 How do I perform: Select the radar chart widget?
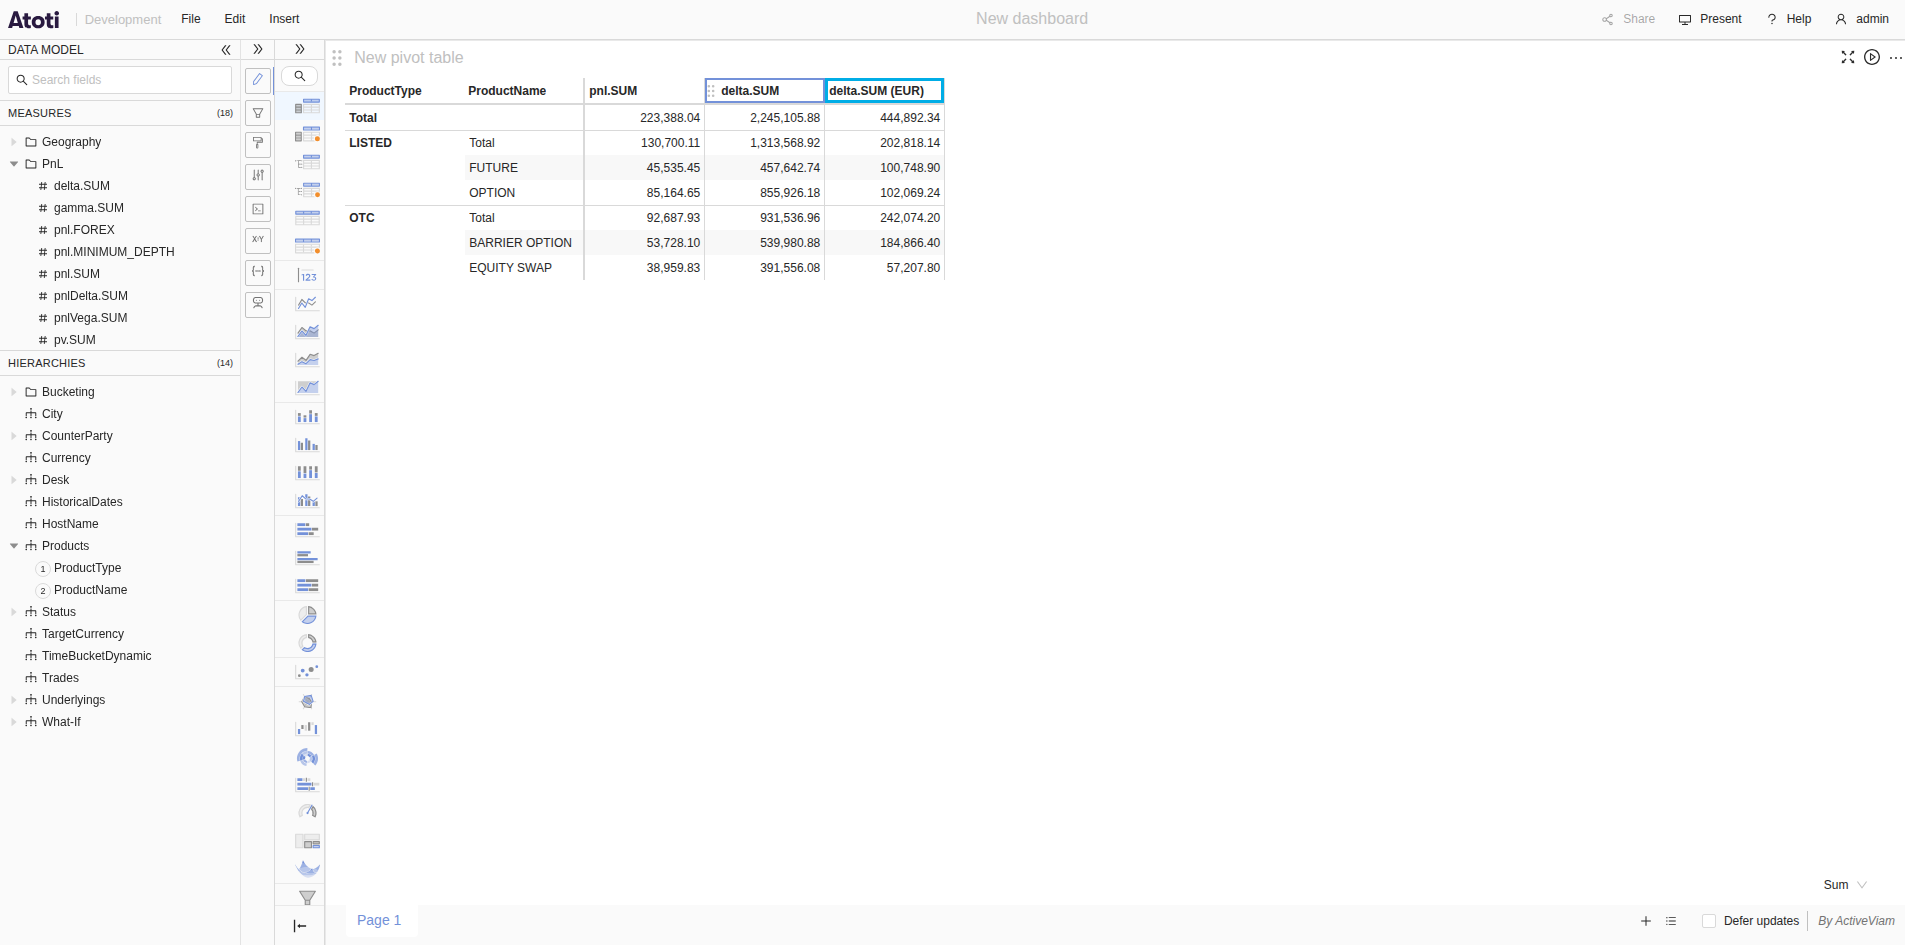[308, 701]
